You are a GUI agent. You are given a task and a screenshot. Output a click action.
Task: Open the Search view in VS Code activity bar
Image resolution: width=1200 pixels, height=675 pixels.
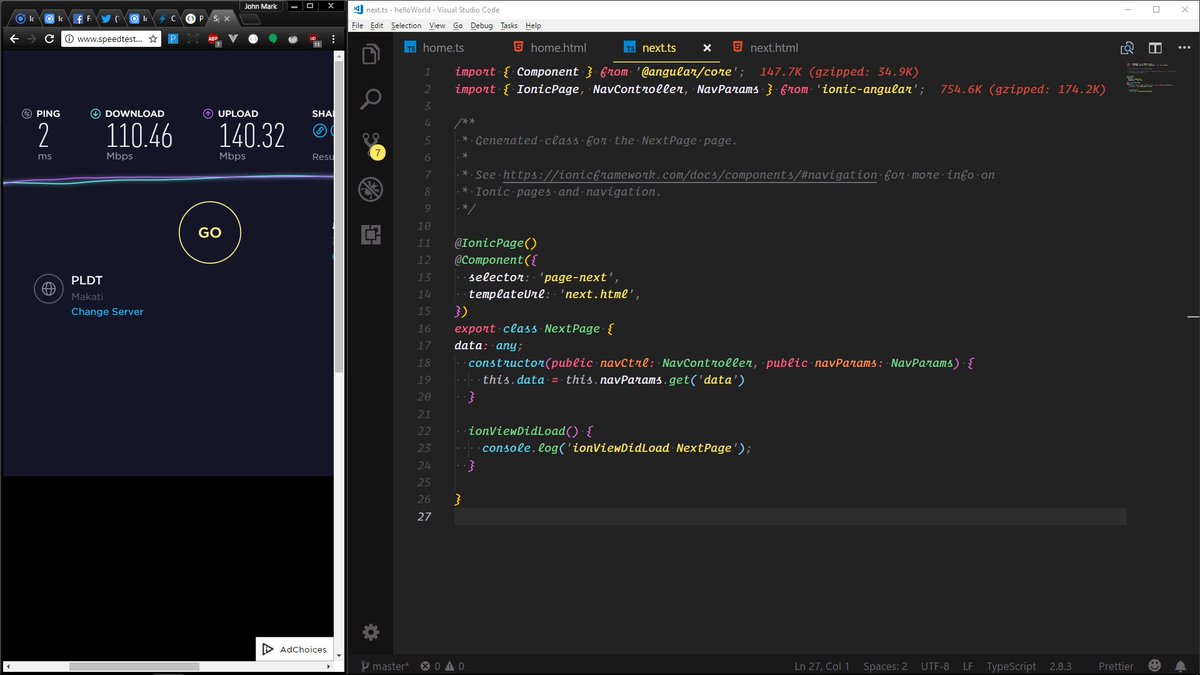[x=371, y=99]
